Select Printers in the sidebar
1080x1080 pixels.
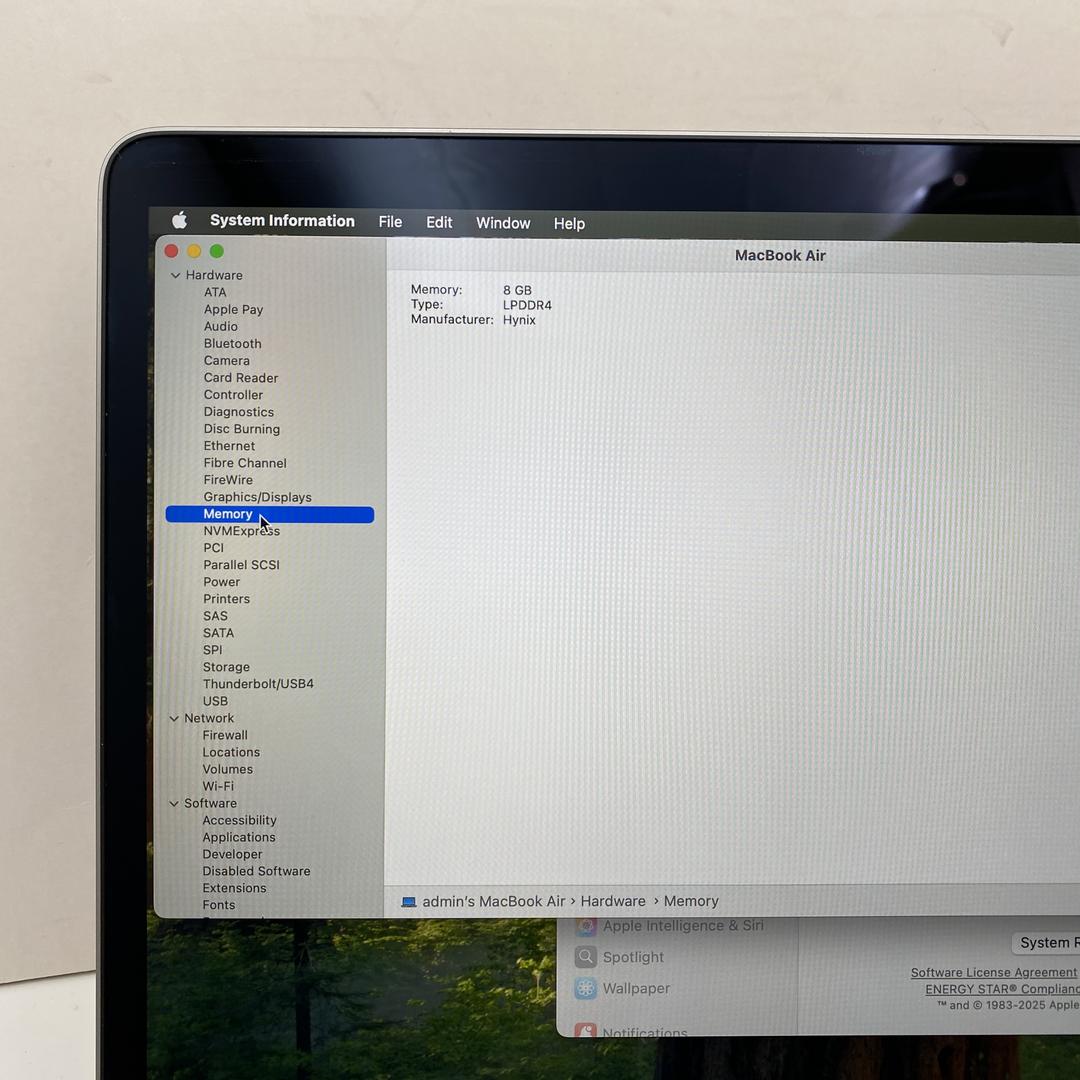pos(227,599)
